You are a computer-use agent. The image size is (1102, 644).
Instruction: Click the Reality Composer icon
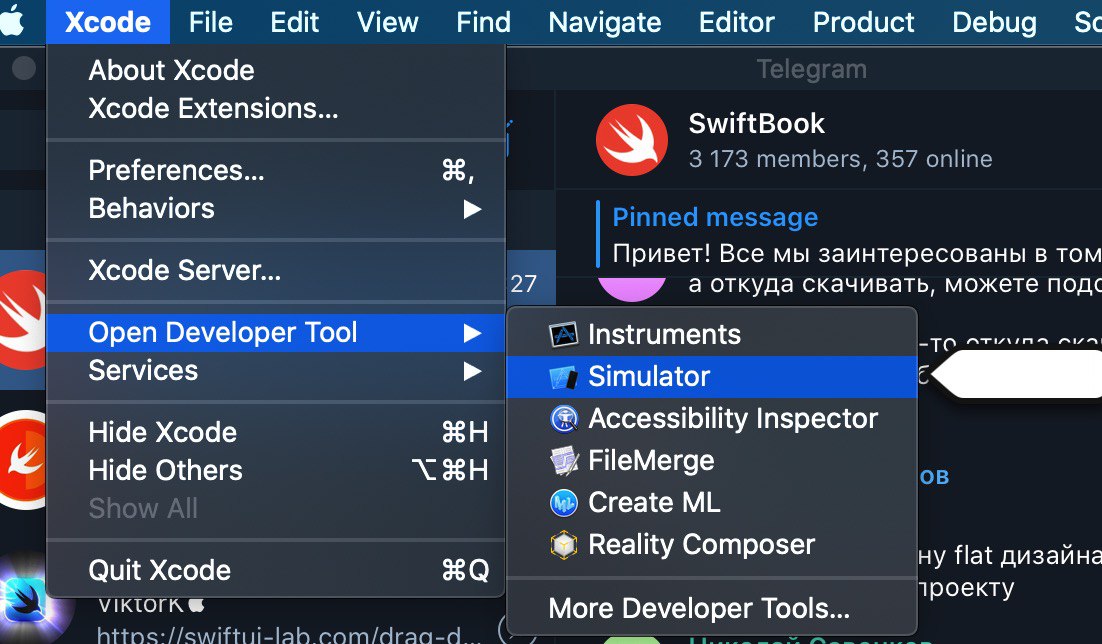[x=563, y=545]
